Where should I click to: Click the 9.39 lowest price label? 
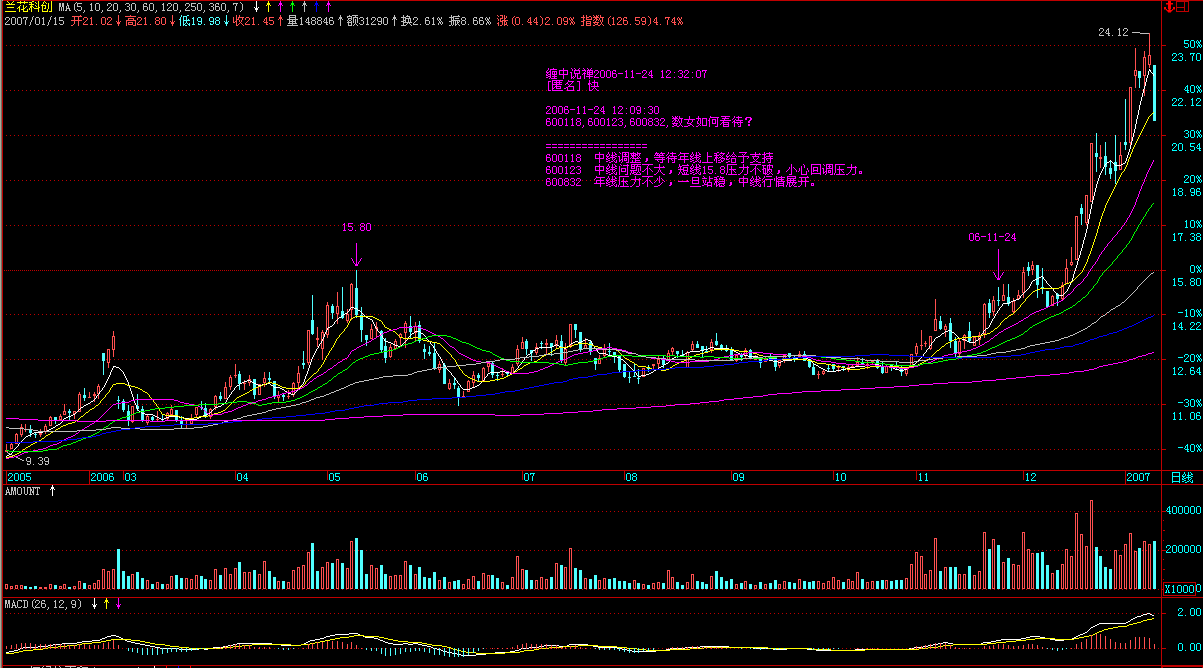37,461
